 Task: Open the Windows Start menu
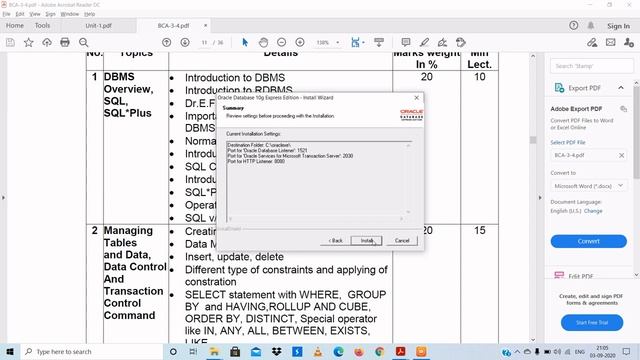point(10,351)
